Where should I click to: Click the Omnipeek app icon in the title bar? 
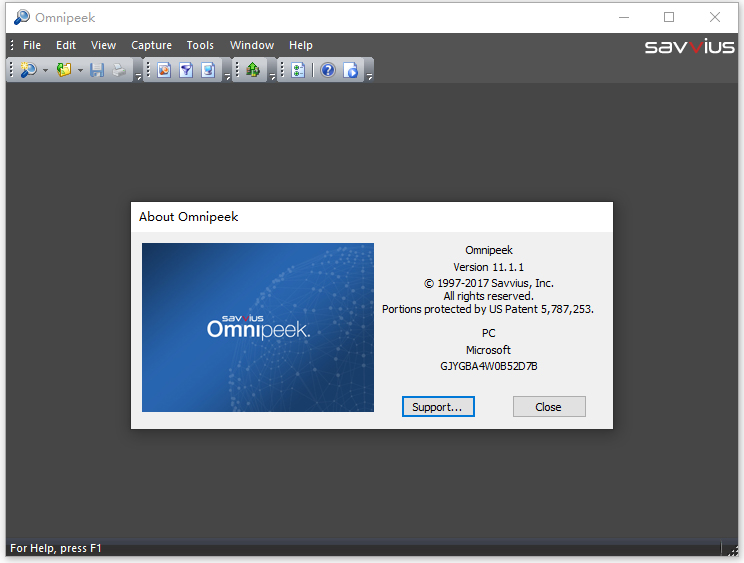tap(22, 17)
